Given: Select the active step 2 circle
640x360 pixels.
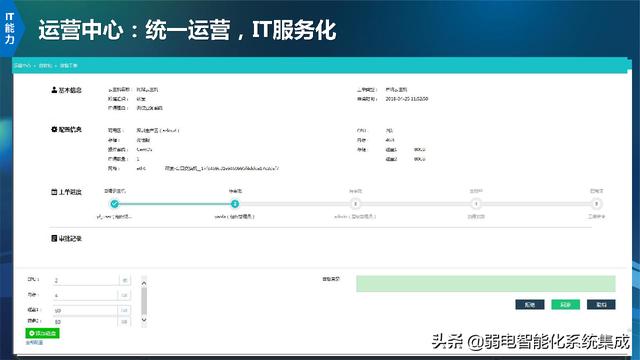Looking at the screenshot, I should pyautogui.click(x=235, y=204).
